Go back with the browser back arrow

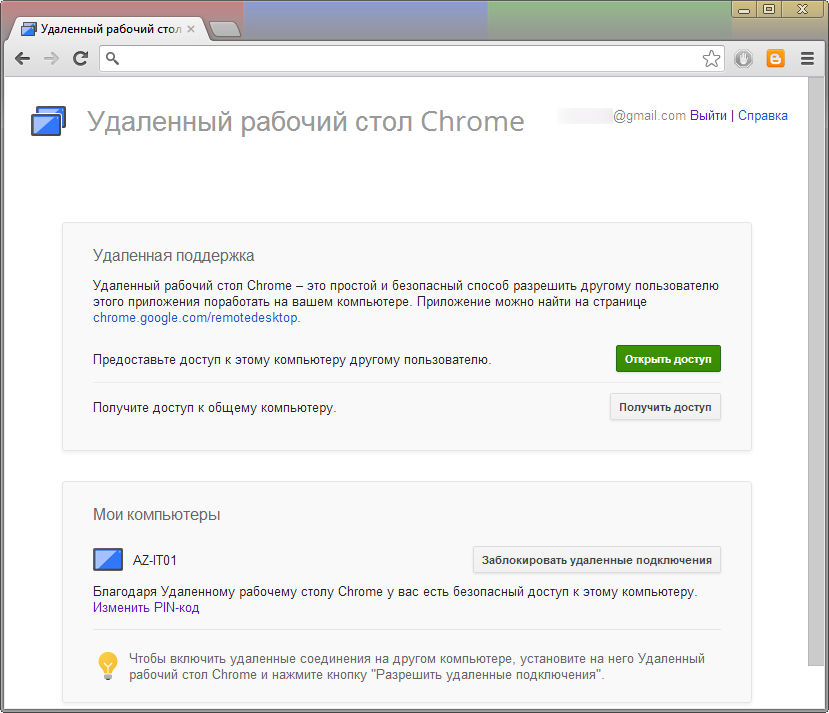click(x=22, y=58)
